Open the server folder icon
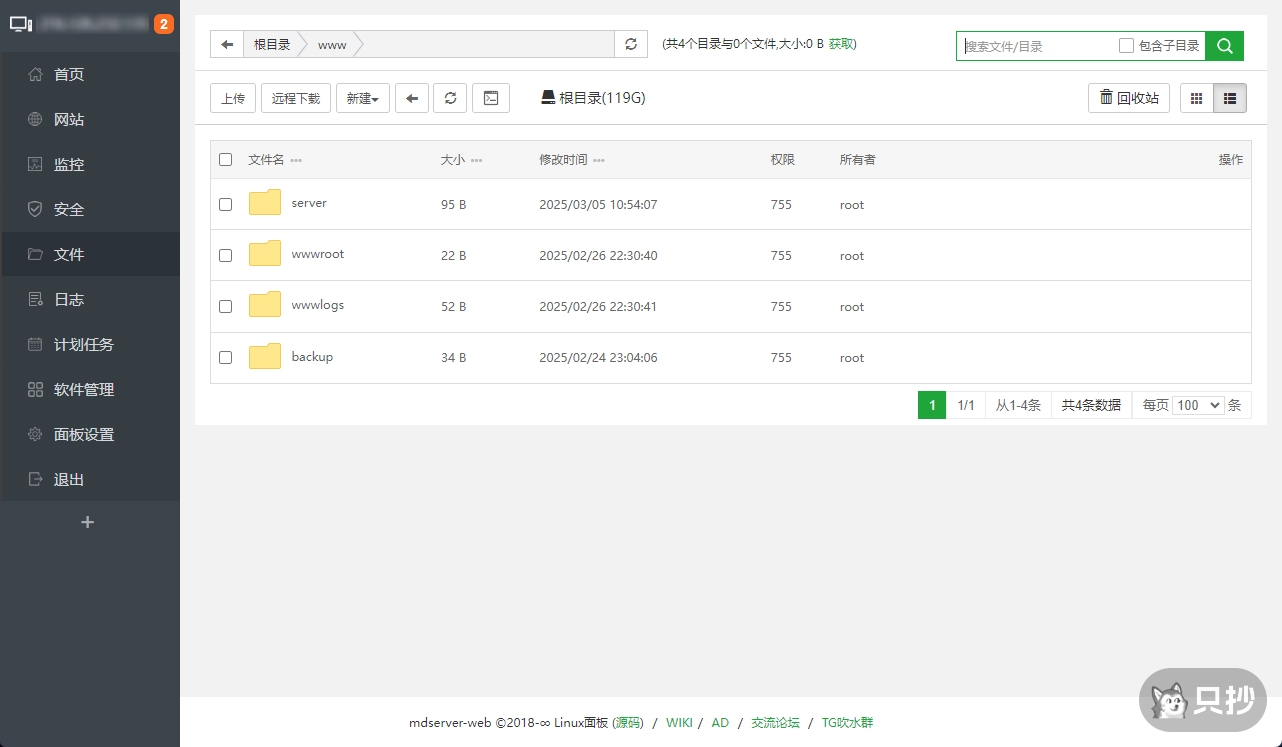 tap(265, 203)
